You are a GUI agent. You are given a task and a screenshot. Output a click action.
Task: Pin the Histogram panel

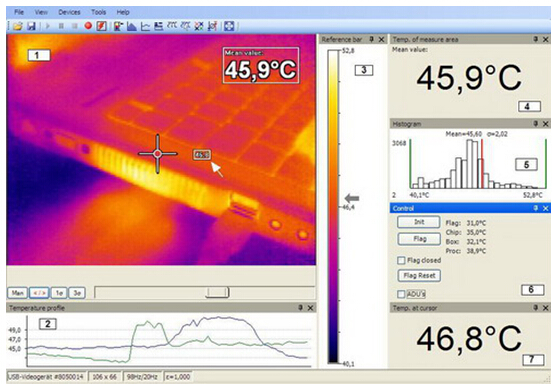tap(536, 124)
